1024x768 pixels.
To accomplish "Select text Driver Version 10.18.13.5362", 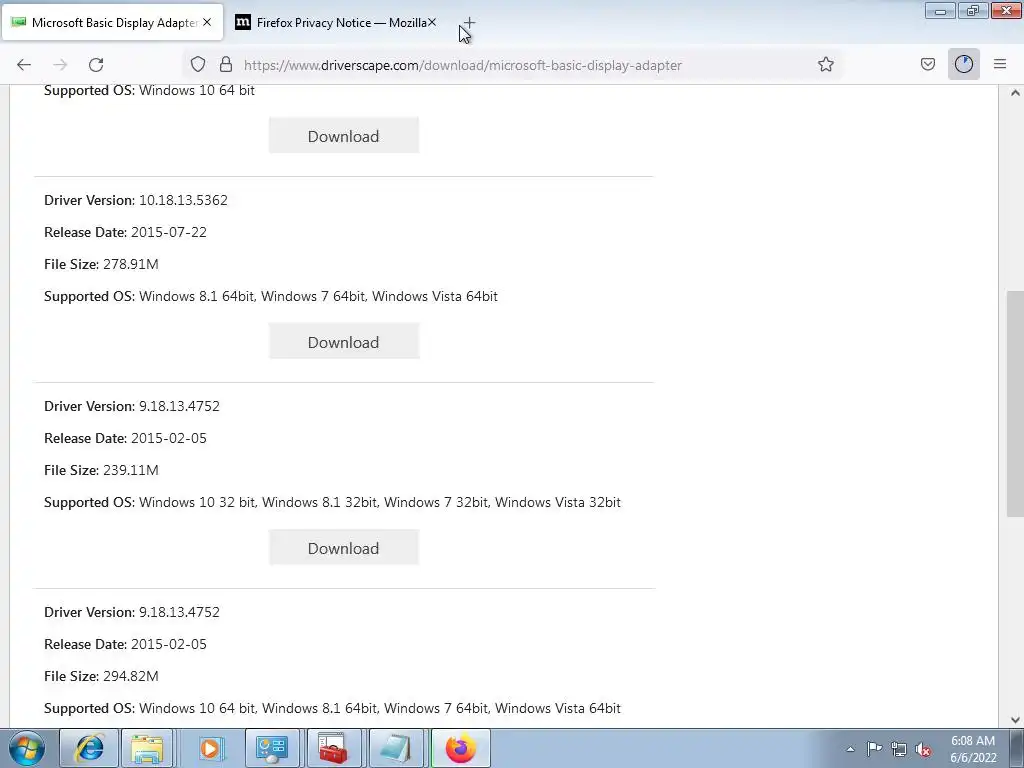I will (136, 200).
